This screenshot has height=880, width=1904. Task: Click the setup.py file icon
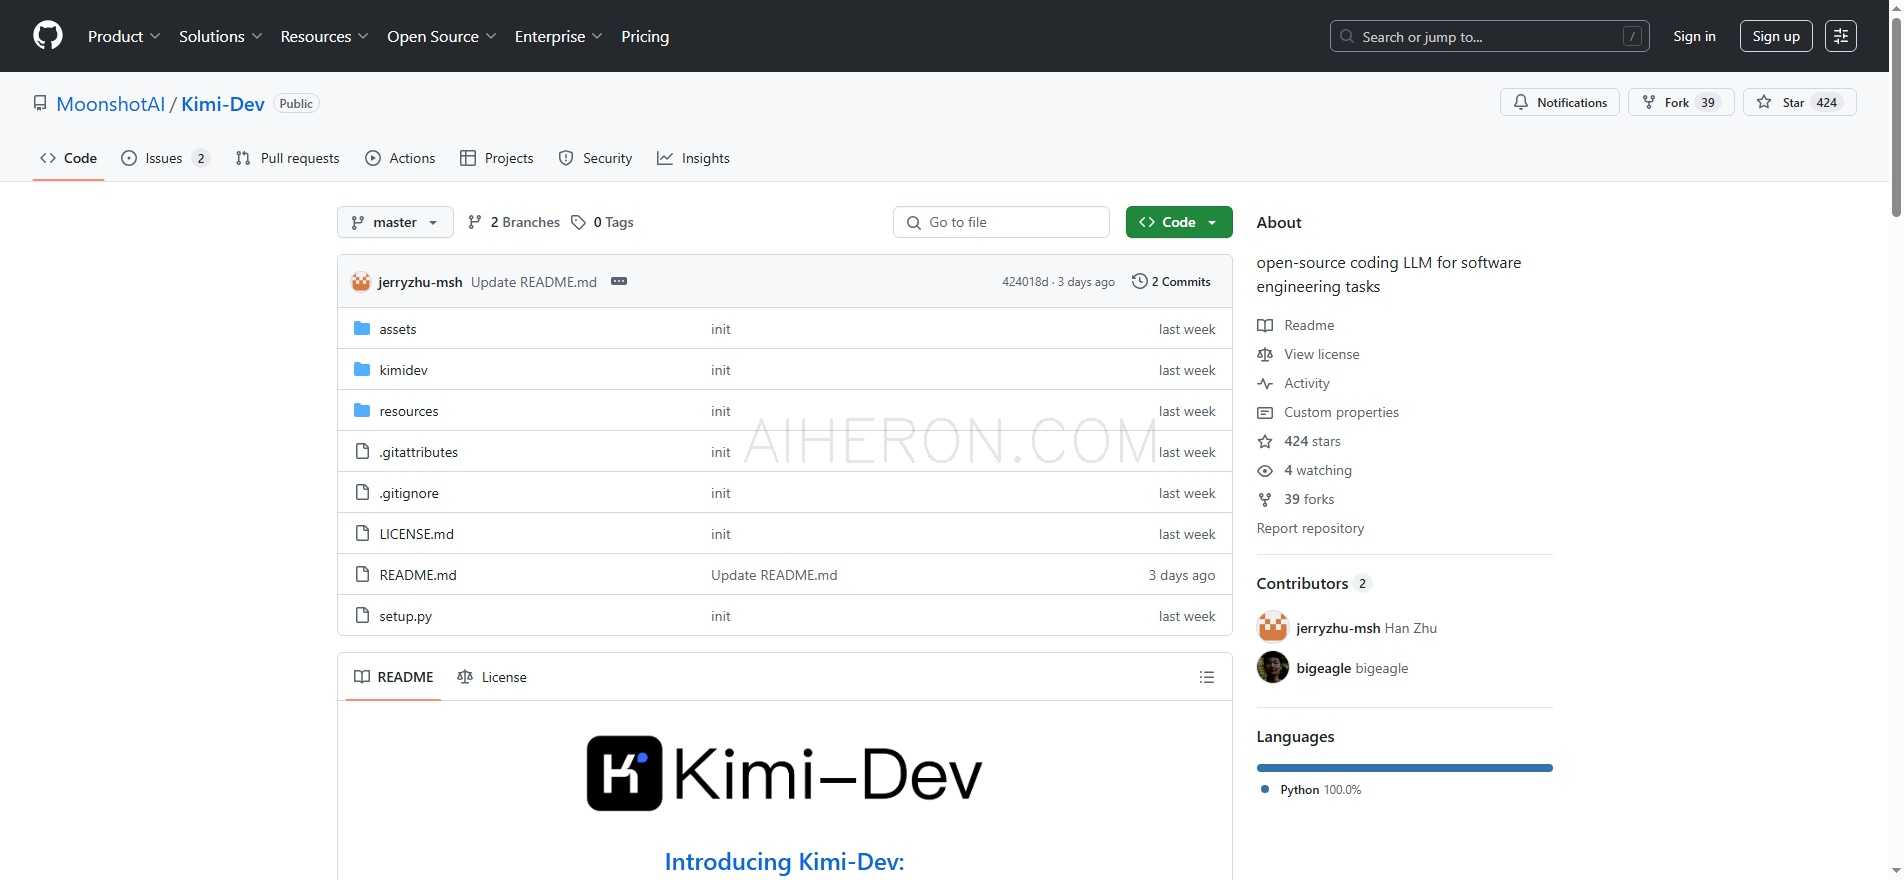pos(363,616)
